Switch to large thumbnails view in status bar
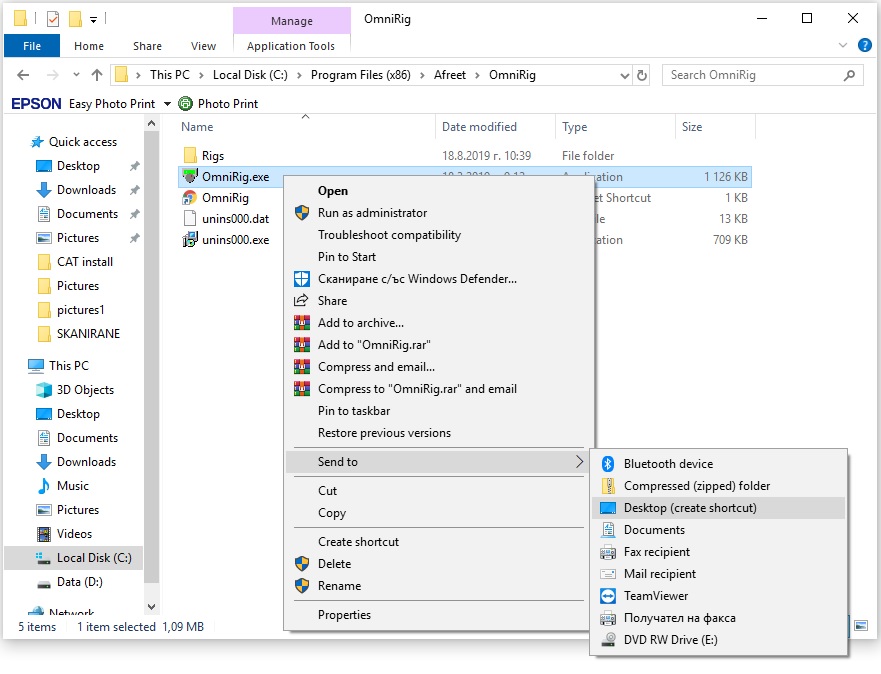 pos(860,625)
